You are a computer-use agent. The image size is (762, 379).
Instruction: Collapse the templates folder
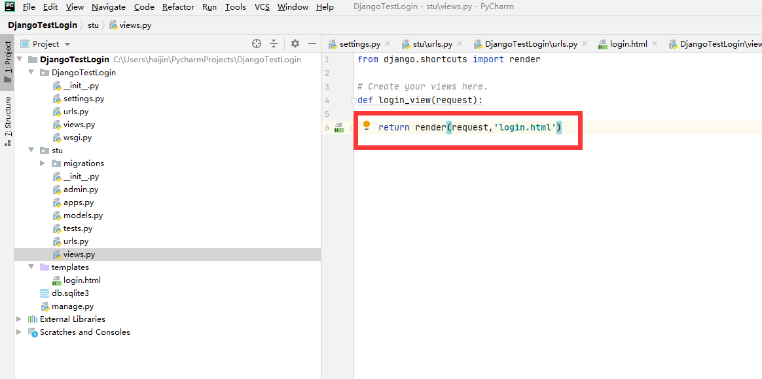pos(31,267)
